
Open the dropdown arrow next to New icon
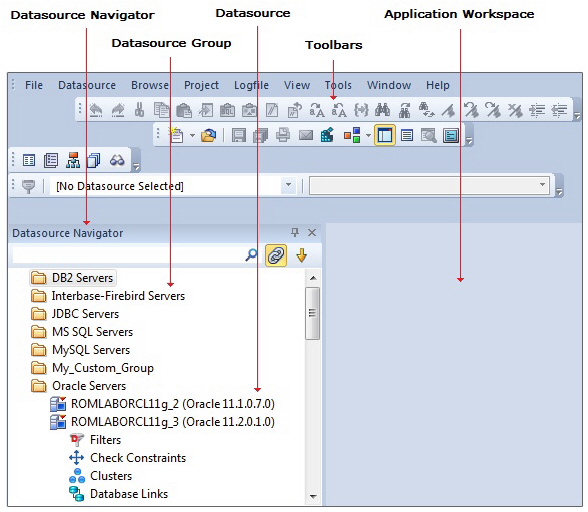pos(192,135)
